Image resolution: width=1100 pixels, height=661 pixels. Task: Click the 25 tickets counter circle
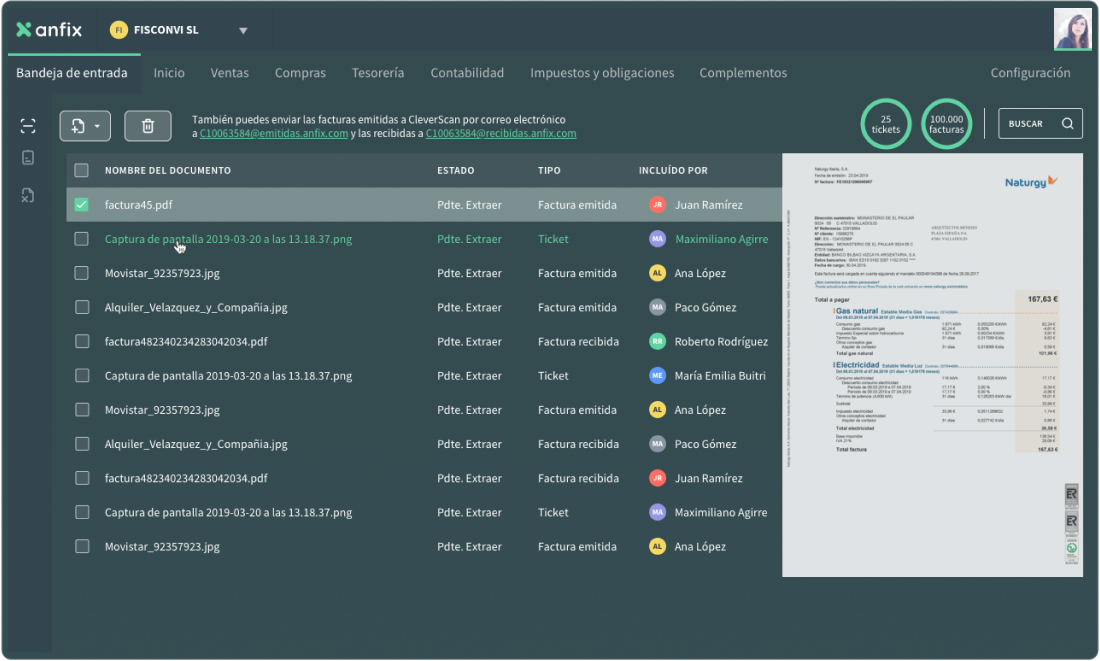[885, 124]
